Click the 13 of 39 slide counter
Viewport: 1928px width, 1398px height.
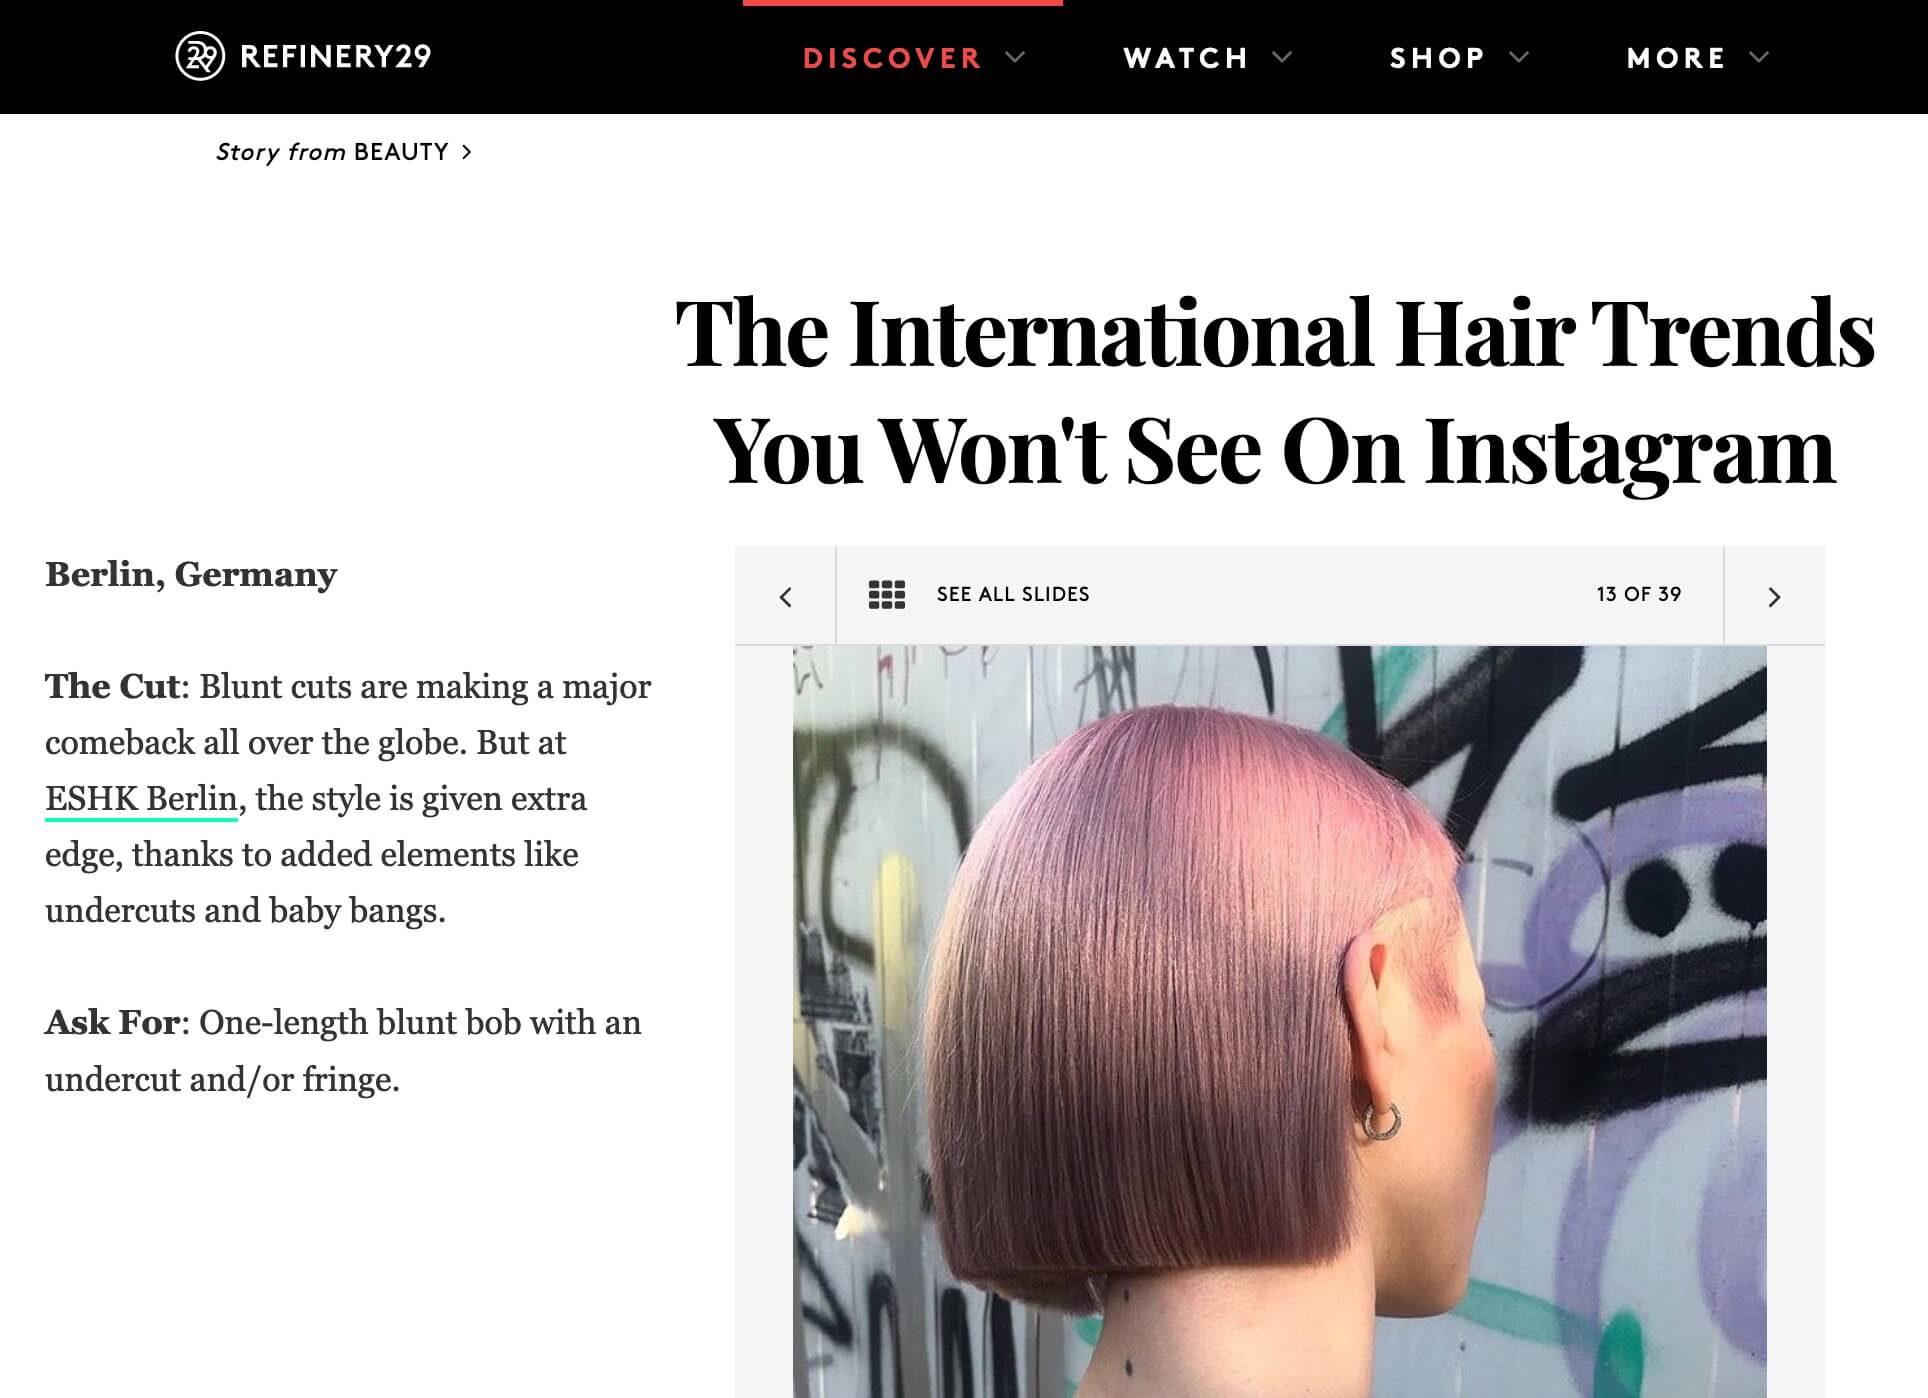pyautogui.click(x=1638, y=594)
